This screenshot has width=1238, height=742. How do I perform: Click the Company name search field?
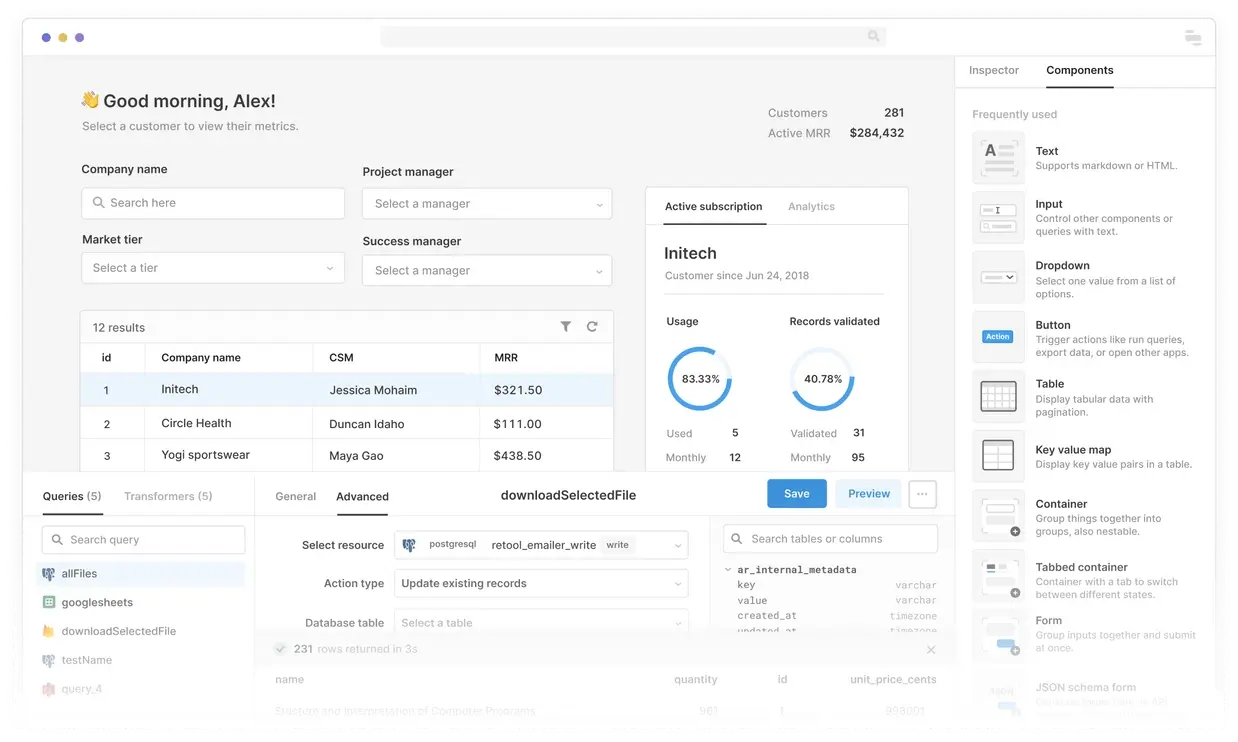213,203
